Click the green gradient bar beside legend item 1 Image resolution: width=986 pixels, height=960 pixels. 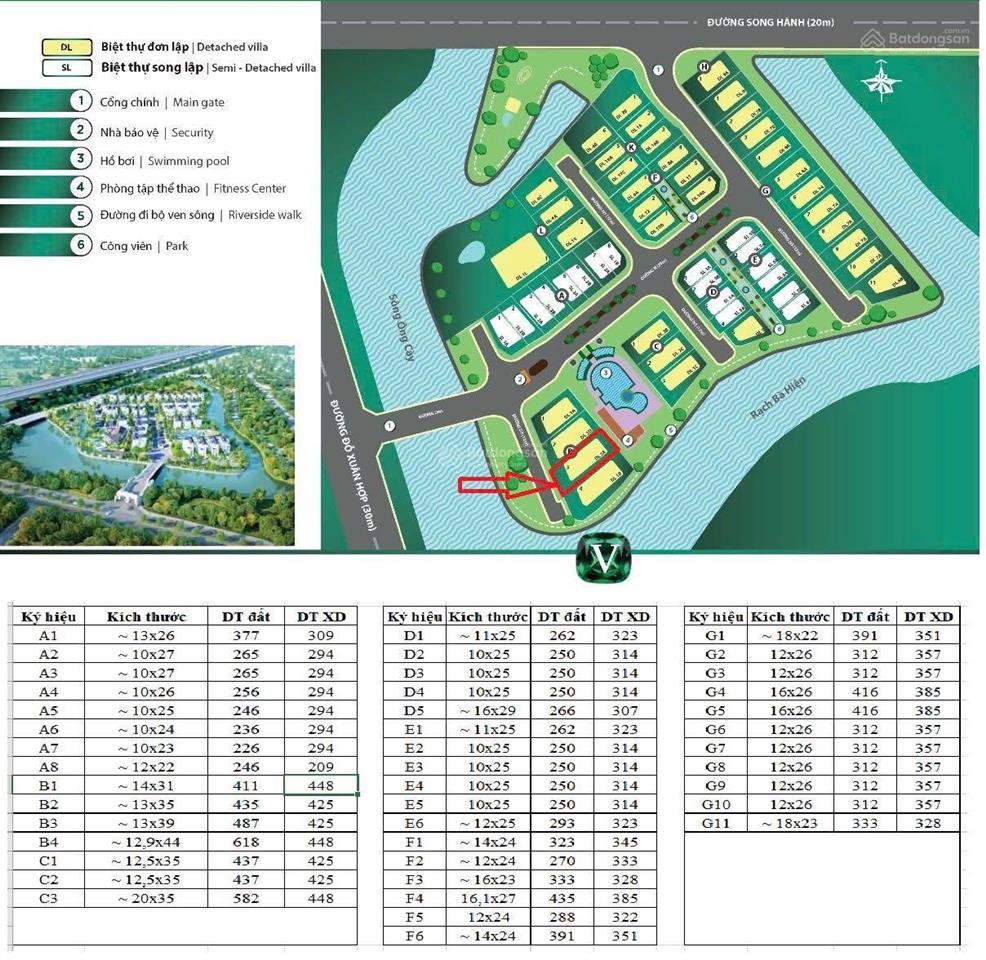click(35, 101)
